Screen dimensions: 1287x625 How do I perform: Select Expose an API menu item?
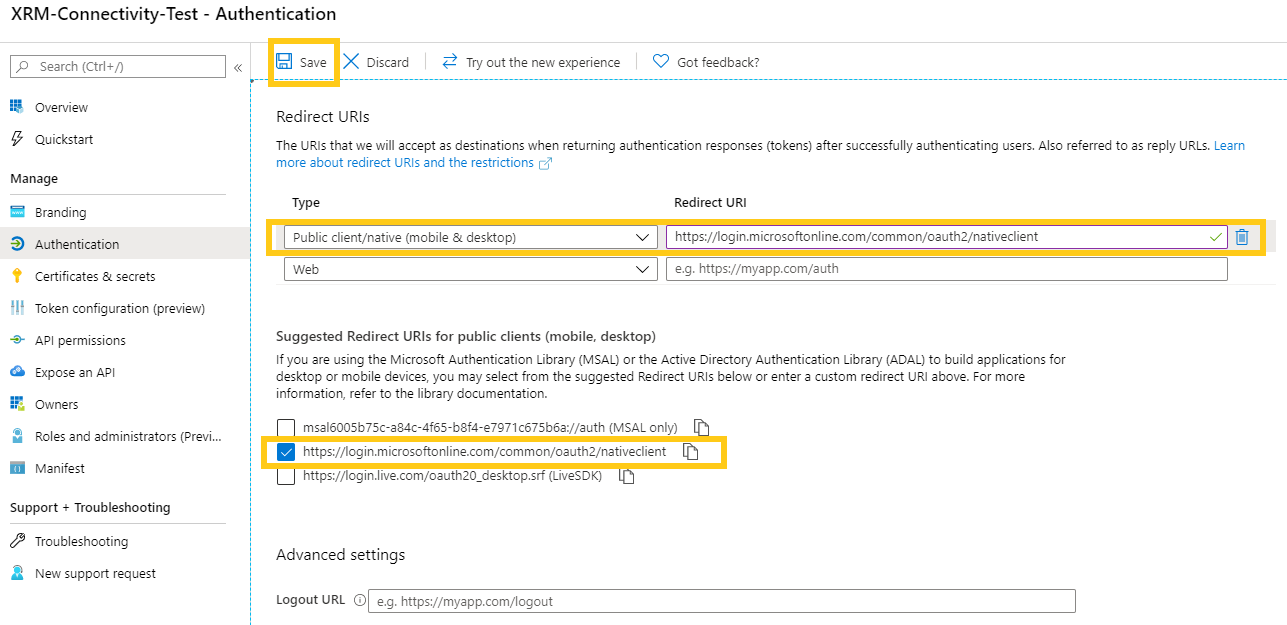click(x=75, y=372)
